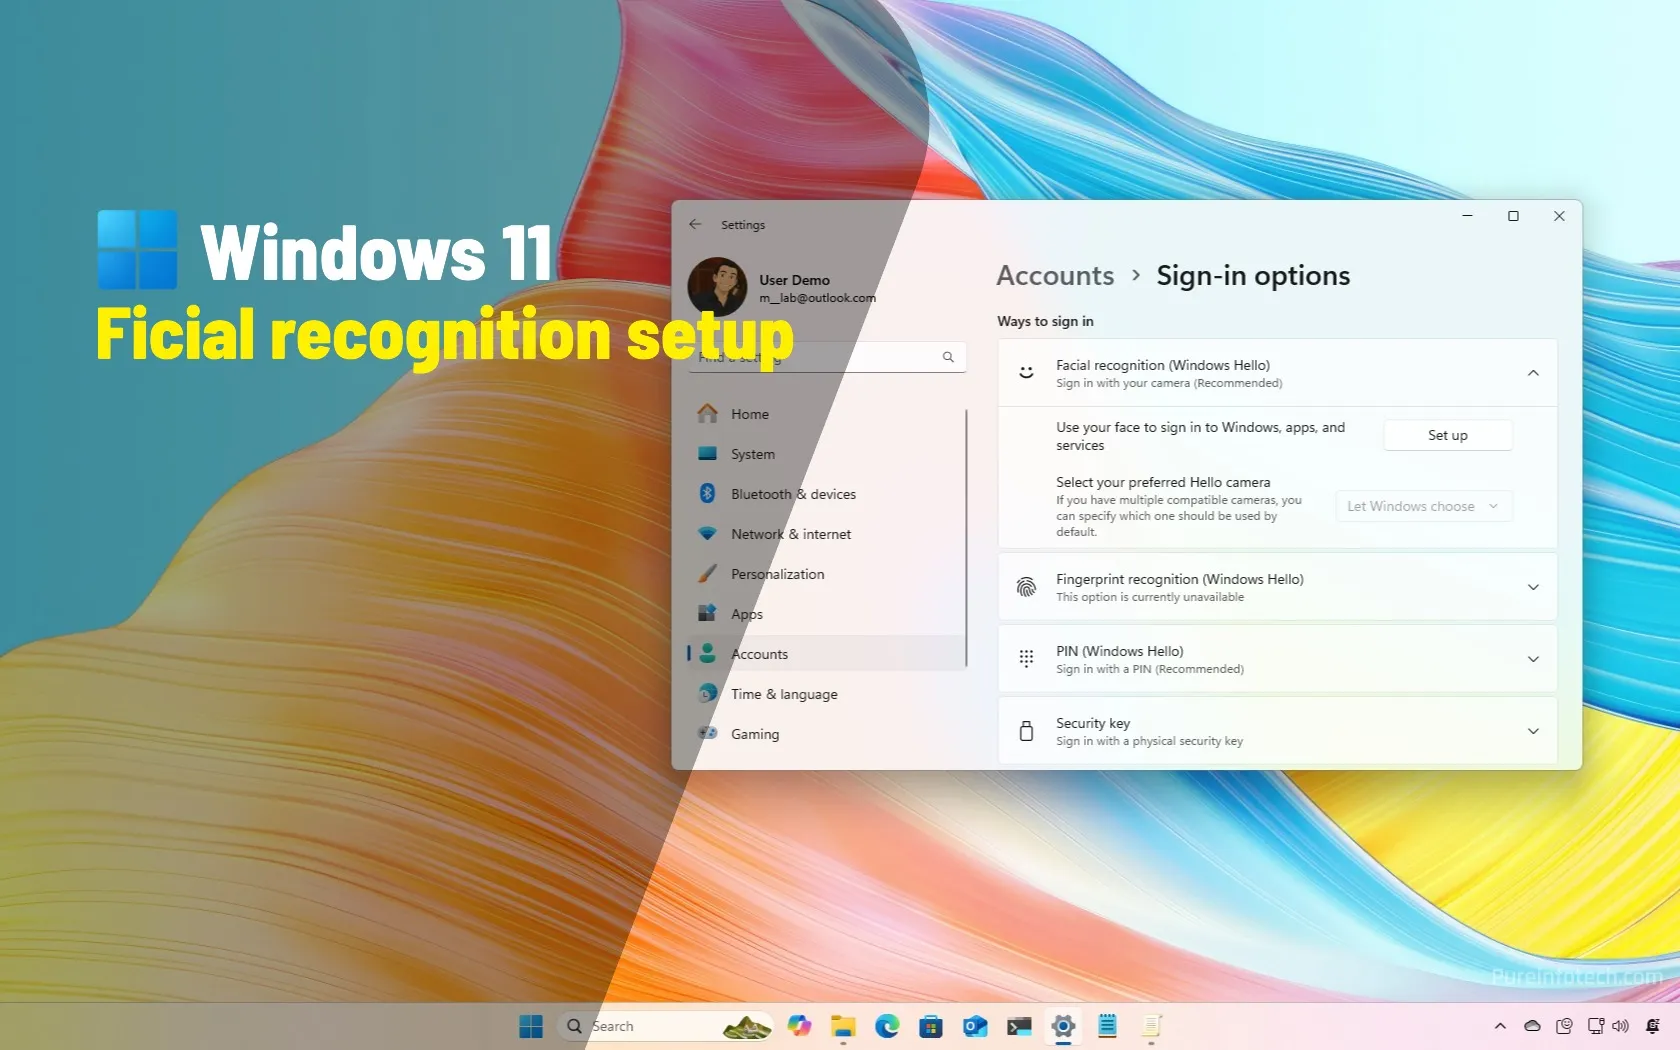Screen dimensions: 1680x1050
Task: Select Apps in the Settings sidebar
Action: (x=745, y=613)
